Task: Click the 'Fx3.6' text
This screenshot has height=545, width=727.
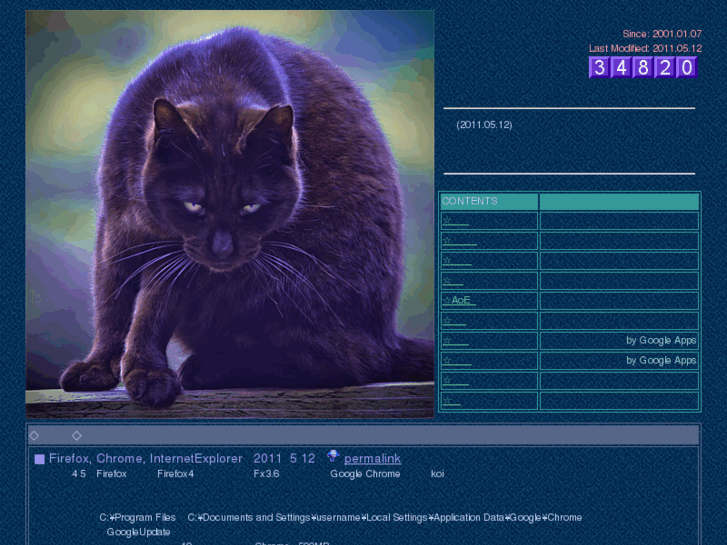Action: [x=266, y=474]
